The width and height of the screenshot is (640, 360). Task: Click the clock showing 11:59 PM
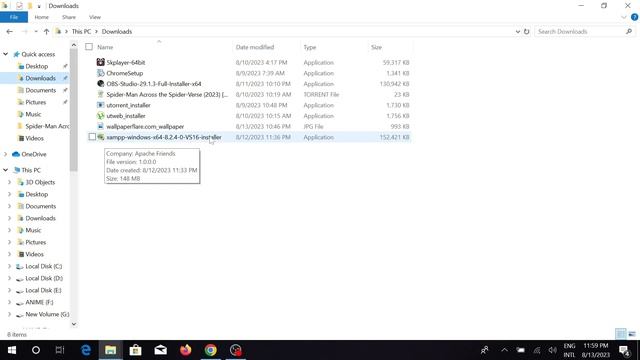coord(596,346)
